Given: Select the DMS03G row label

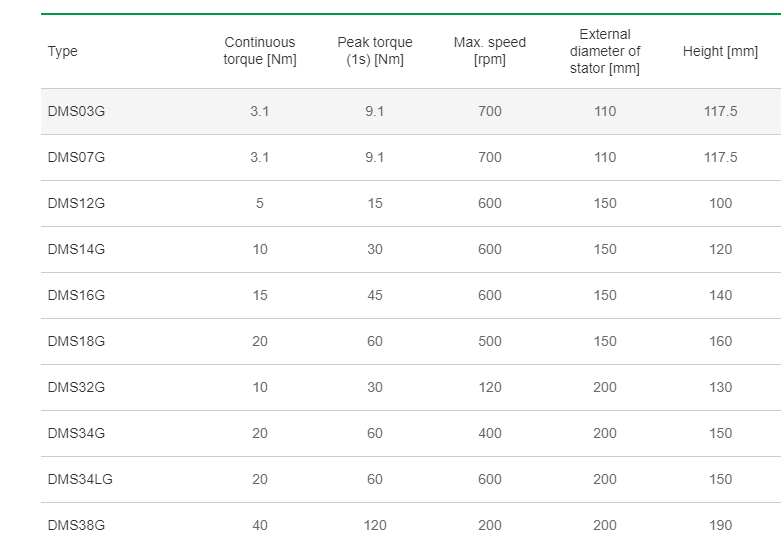Looking at the screenshot, I should point(76,111).
